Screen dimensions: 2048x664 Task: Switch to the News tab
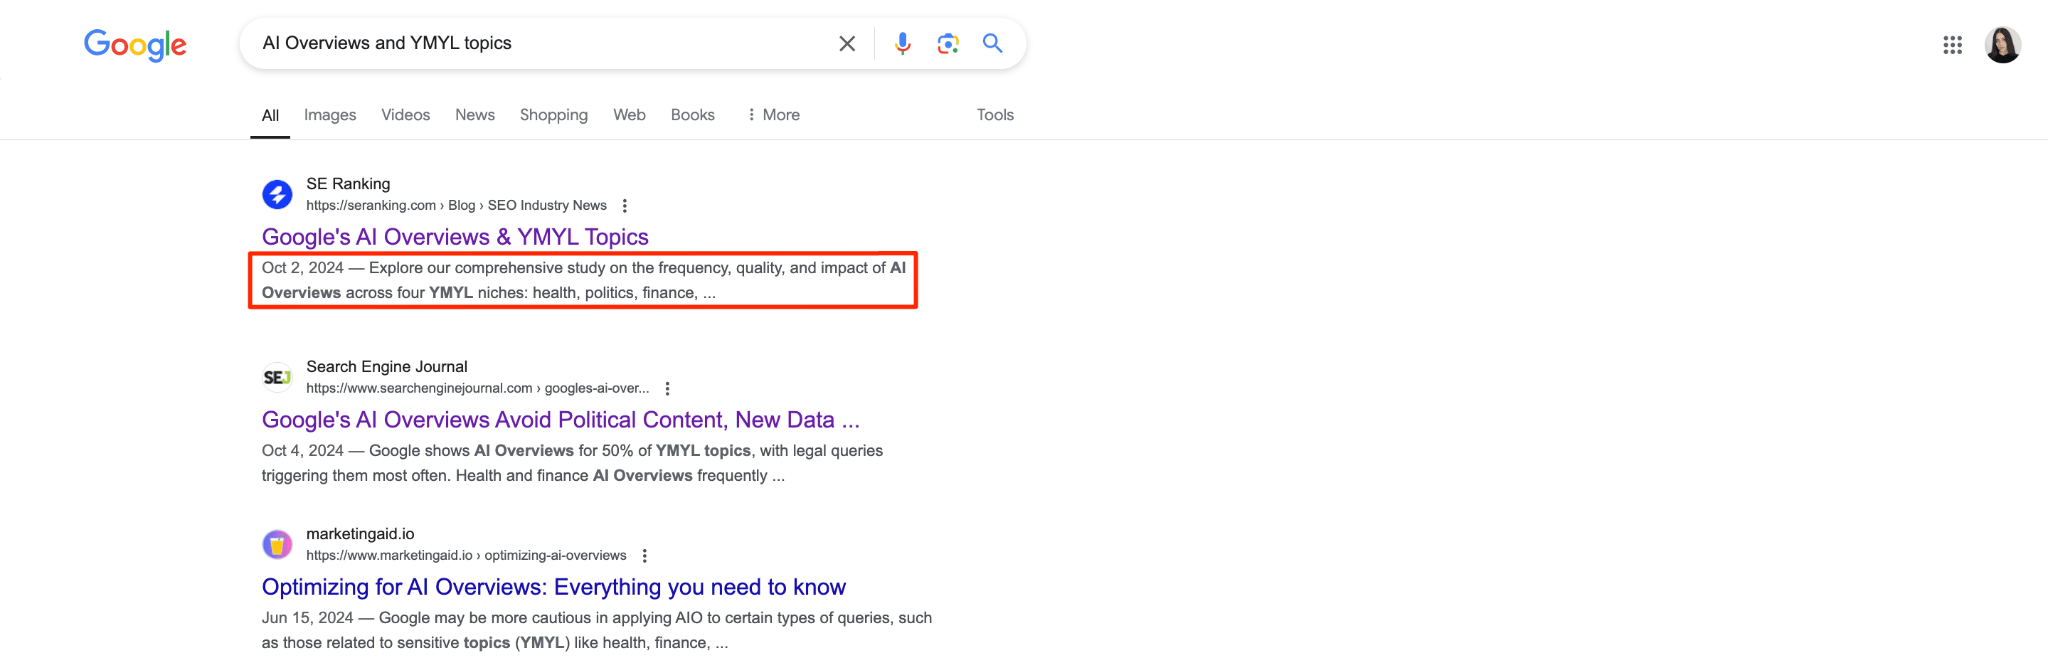[475, 115]
